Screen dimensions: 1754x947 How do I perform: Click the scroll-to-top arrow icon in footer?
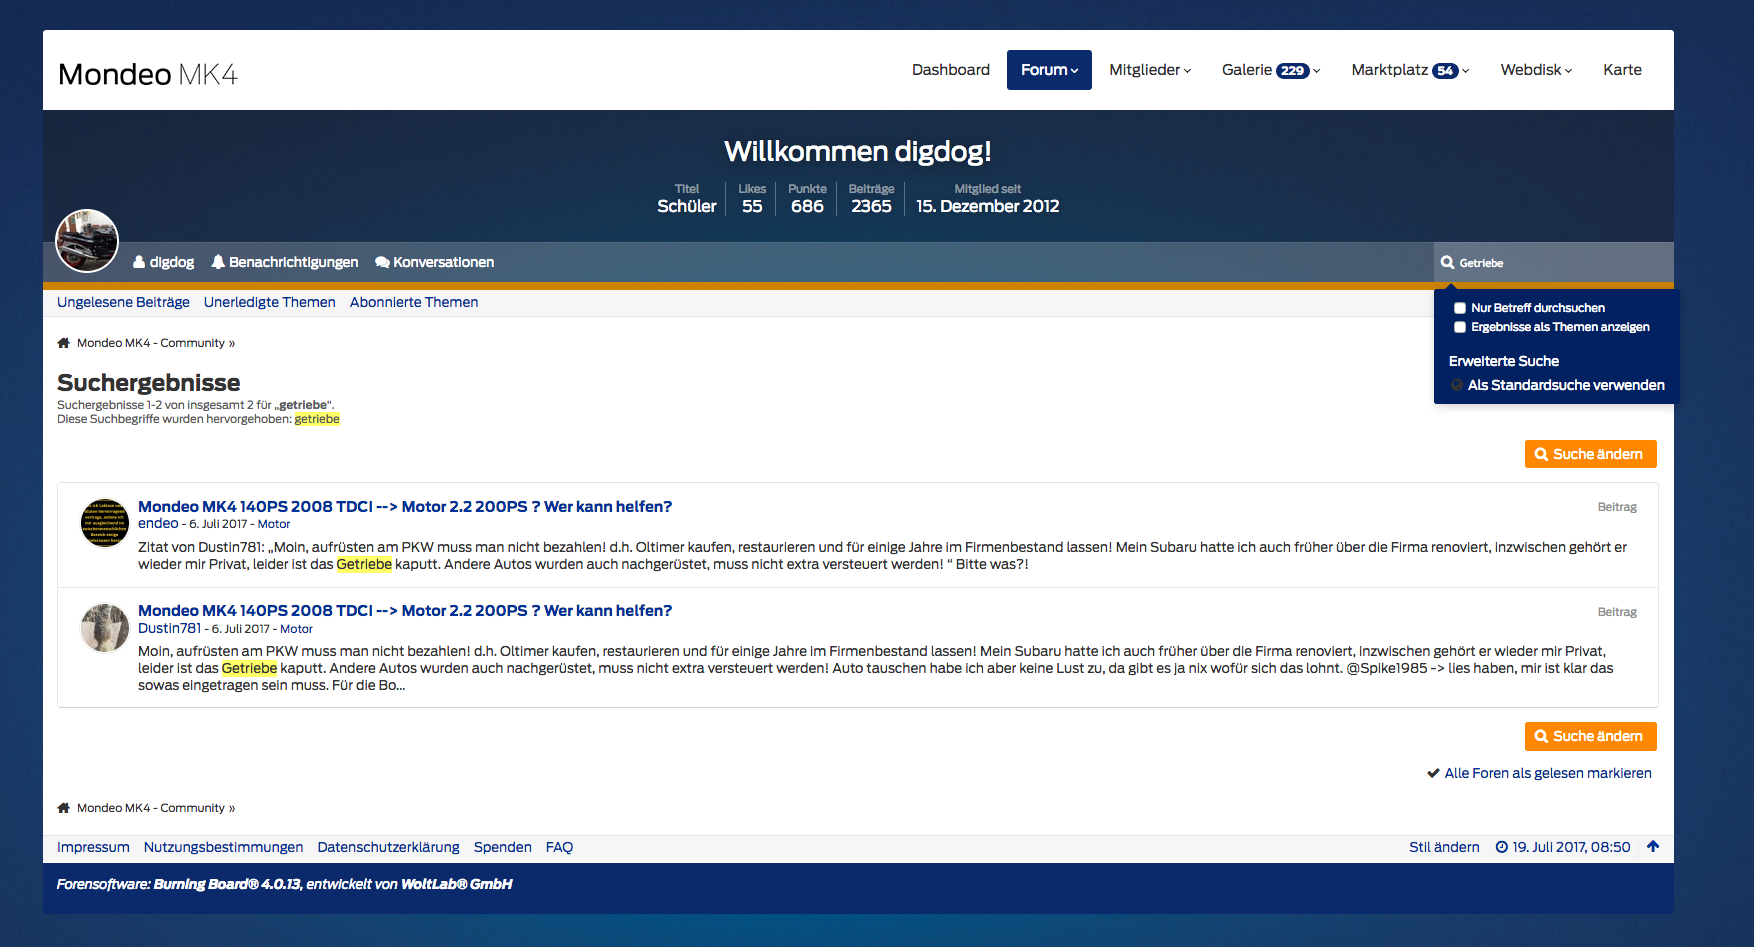tap(1653, 847)
